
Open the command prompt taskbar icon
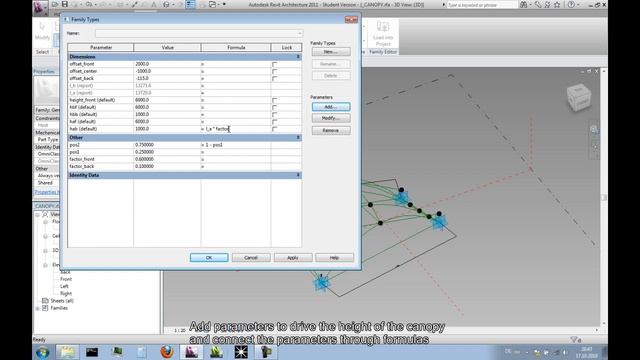tap(92, 352)
